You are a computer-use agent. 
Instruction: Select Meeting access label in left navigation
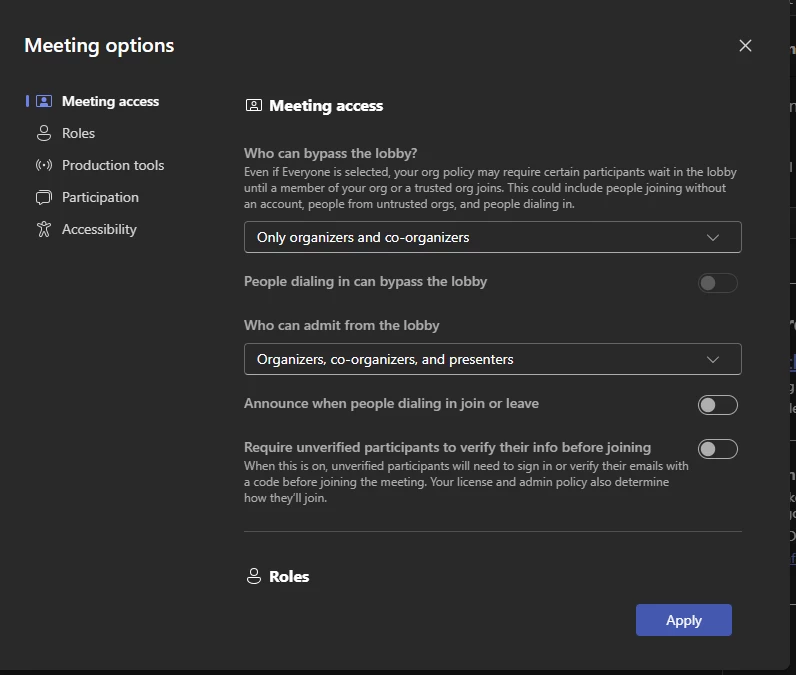point(110,101)
